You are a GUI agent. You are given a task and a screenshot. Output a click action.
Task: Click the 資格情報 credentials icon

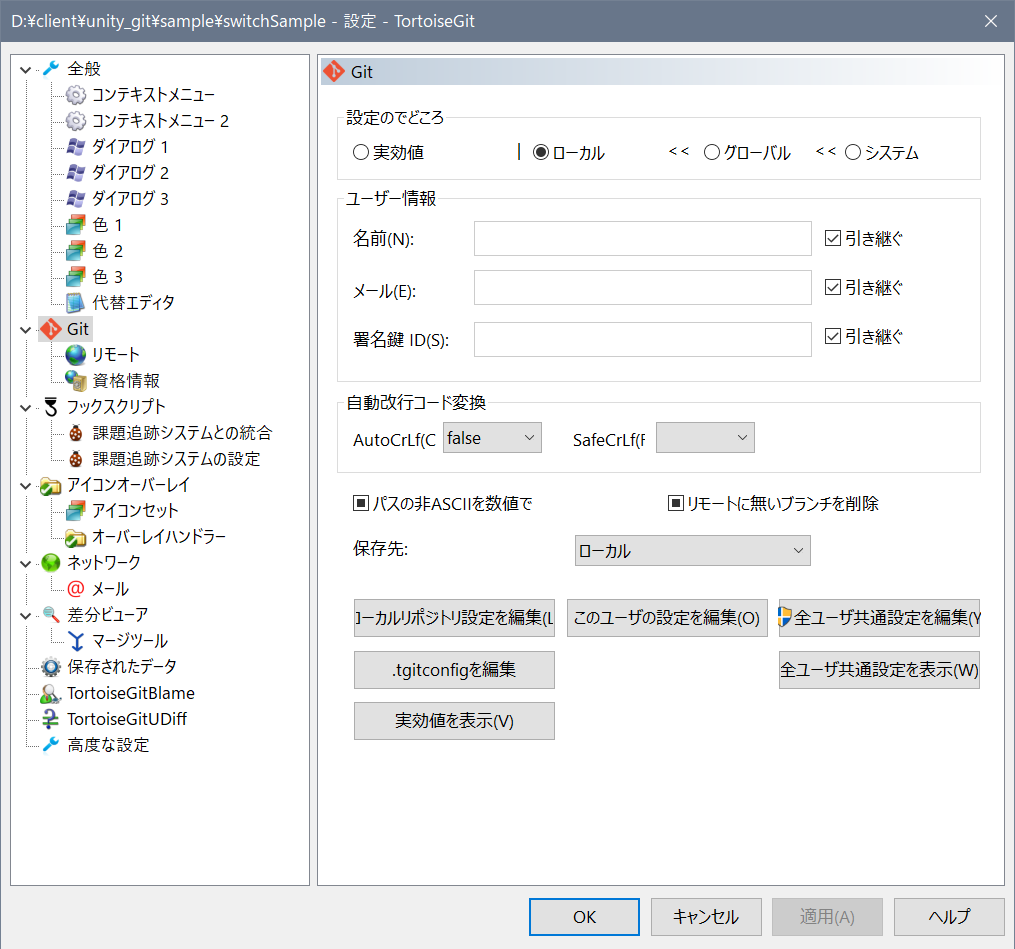coord(76,381)
